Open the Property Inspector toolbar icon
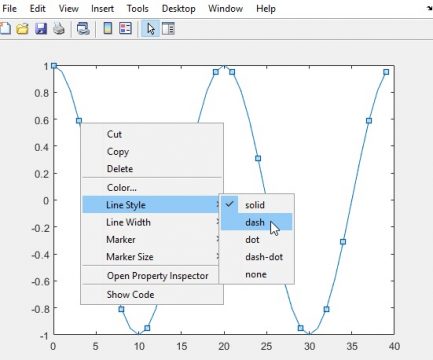This screenshot has height=360, width=433. tap(168, 28)
